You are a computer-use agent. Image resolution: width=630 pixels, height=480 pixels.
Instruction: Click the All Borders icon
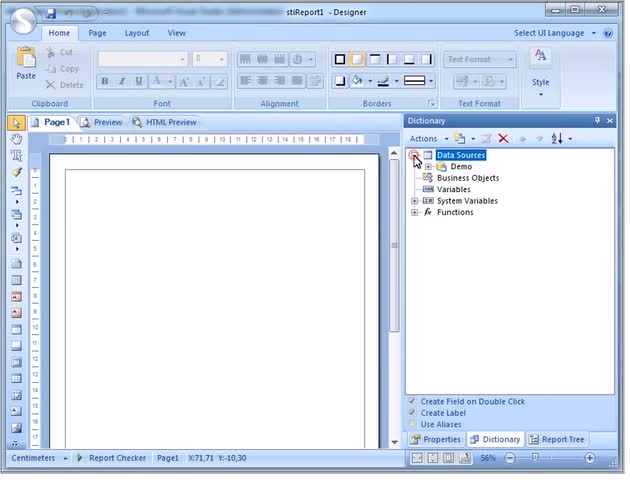(x=340, y=59)
